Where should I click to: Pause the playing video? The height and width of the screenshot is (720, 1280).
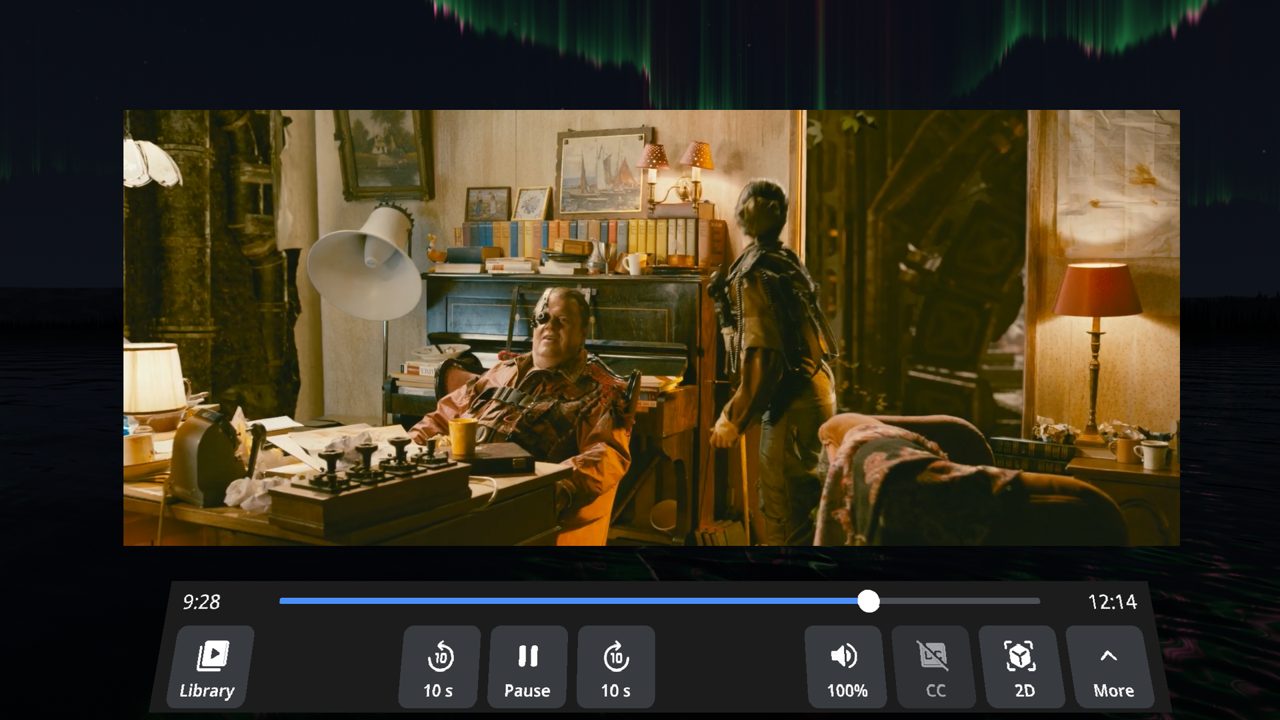click(x=528, y=667)
